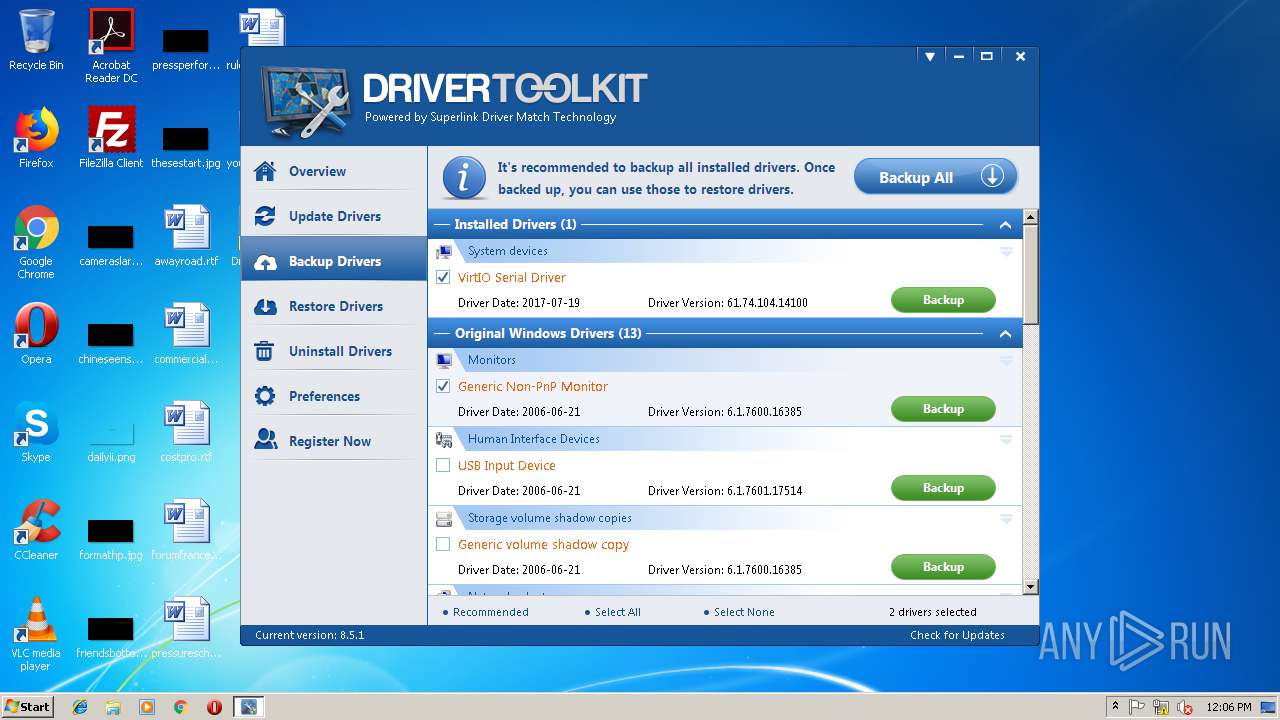This screenshot has height=720, width=1280.
Task: Click the scrollbar down arrow
Action: pos(1031,587)
